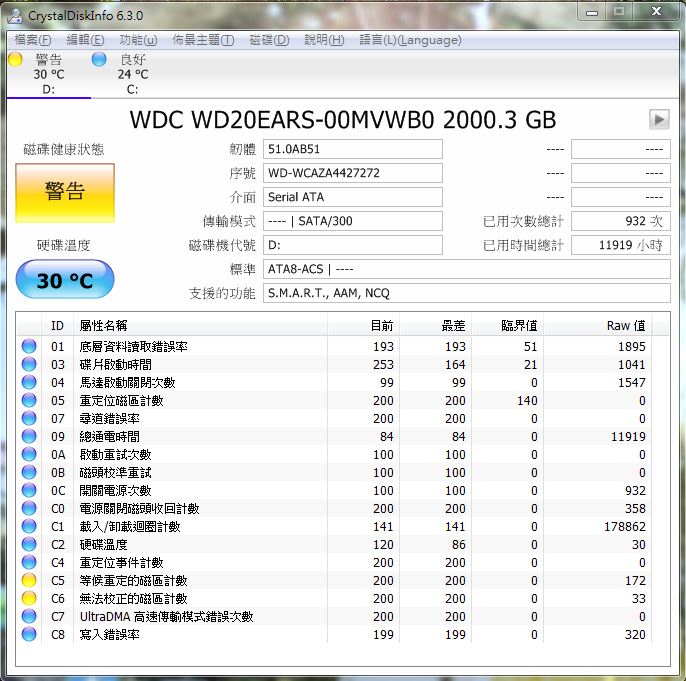The image size is (686, 681).
Task: Open the 語言(L)(Language) menu
Action: 410,40
